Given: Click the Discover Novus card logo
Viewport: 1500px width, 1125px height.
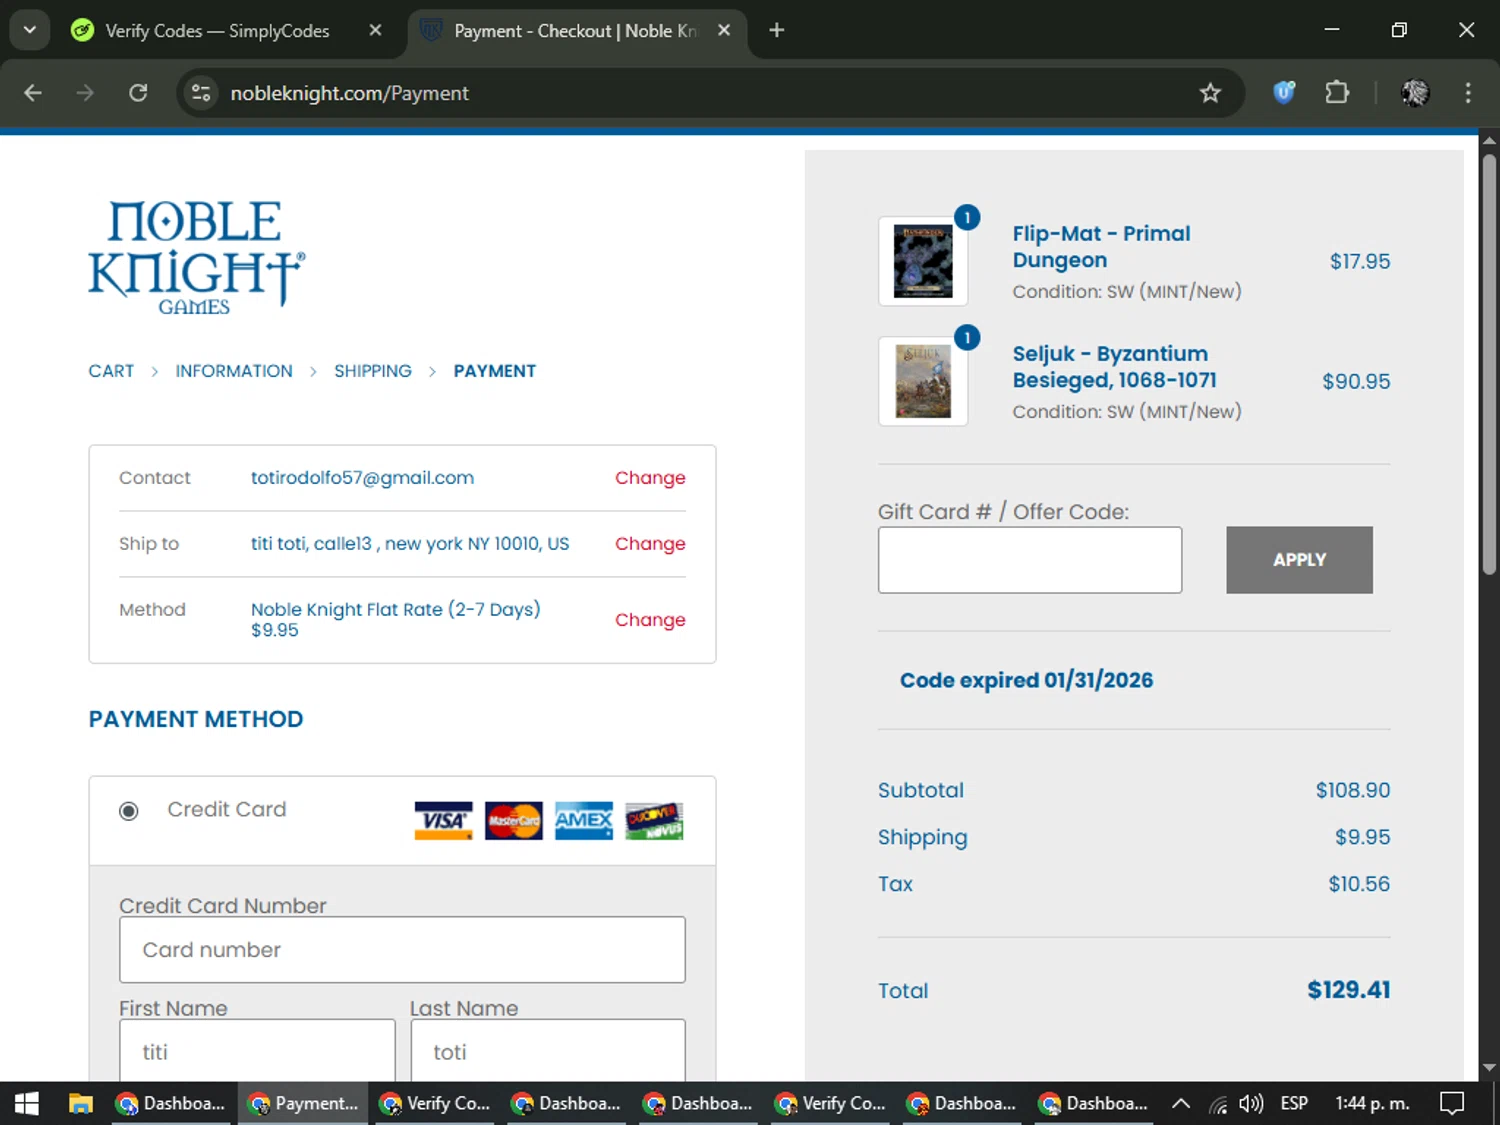Looking at the screenshot, I should pyautogui.click(x=654, y=821).
